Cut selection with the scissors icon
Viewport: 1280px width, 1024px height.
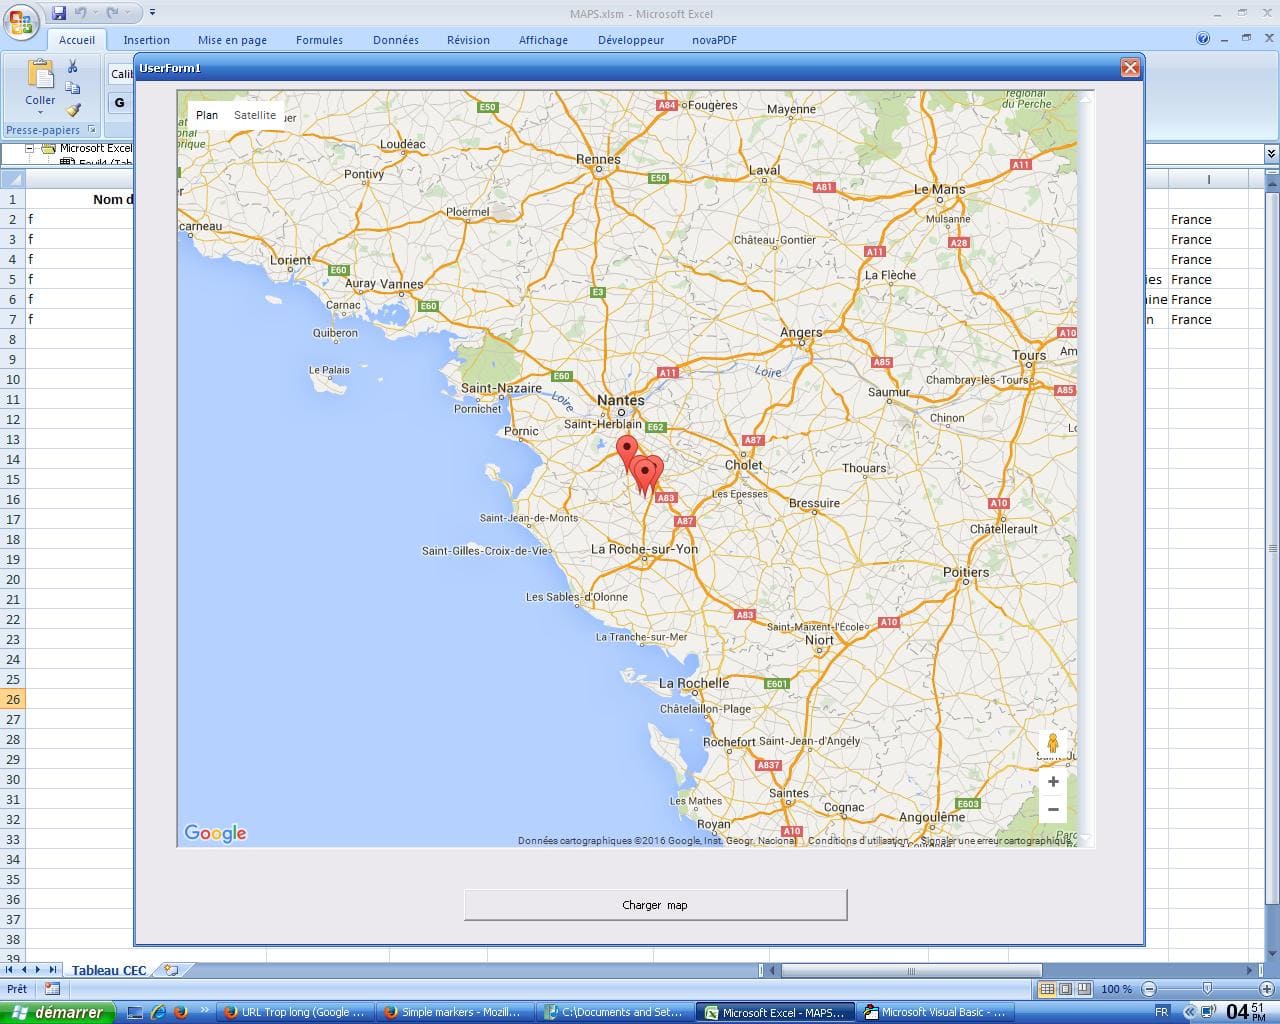click(72, 66)
